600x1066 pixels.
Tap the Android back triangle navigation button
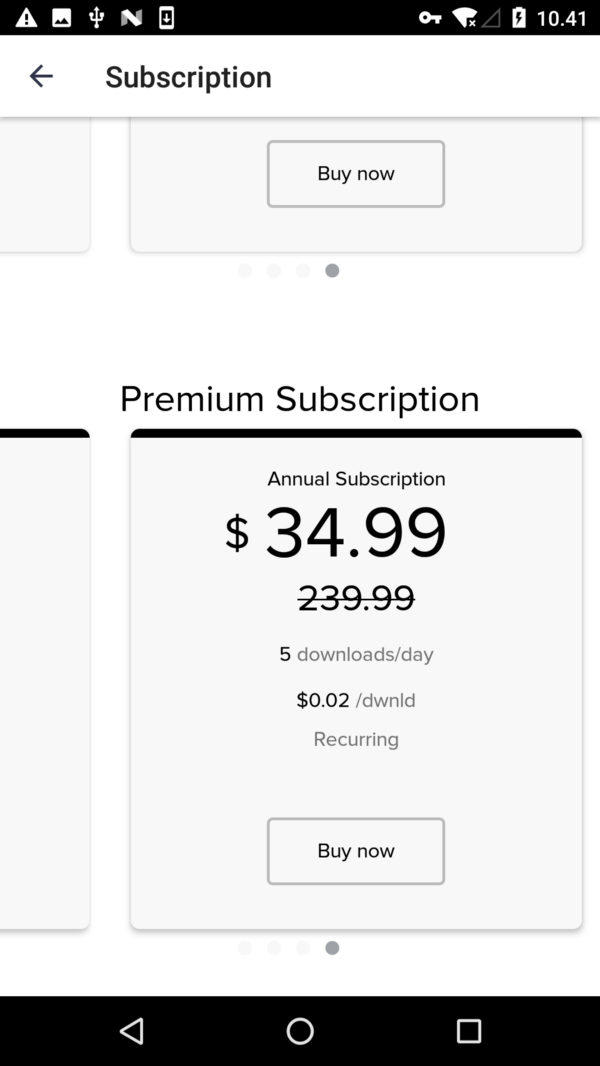point(131,1031)
